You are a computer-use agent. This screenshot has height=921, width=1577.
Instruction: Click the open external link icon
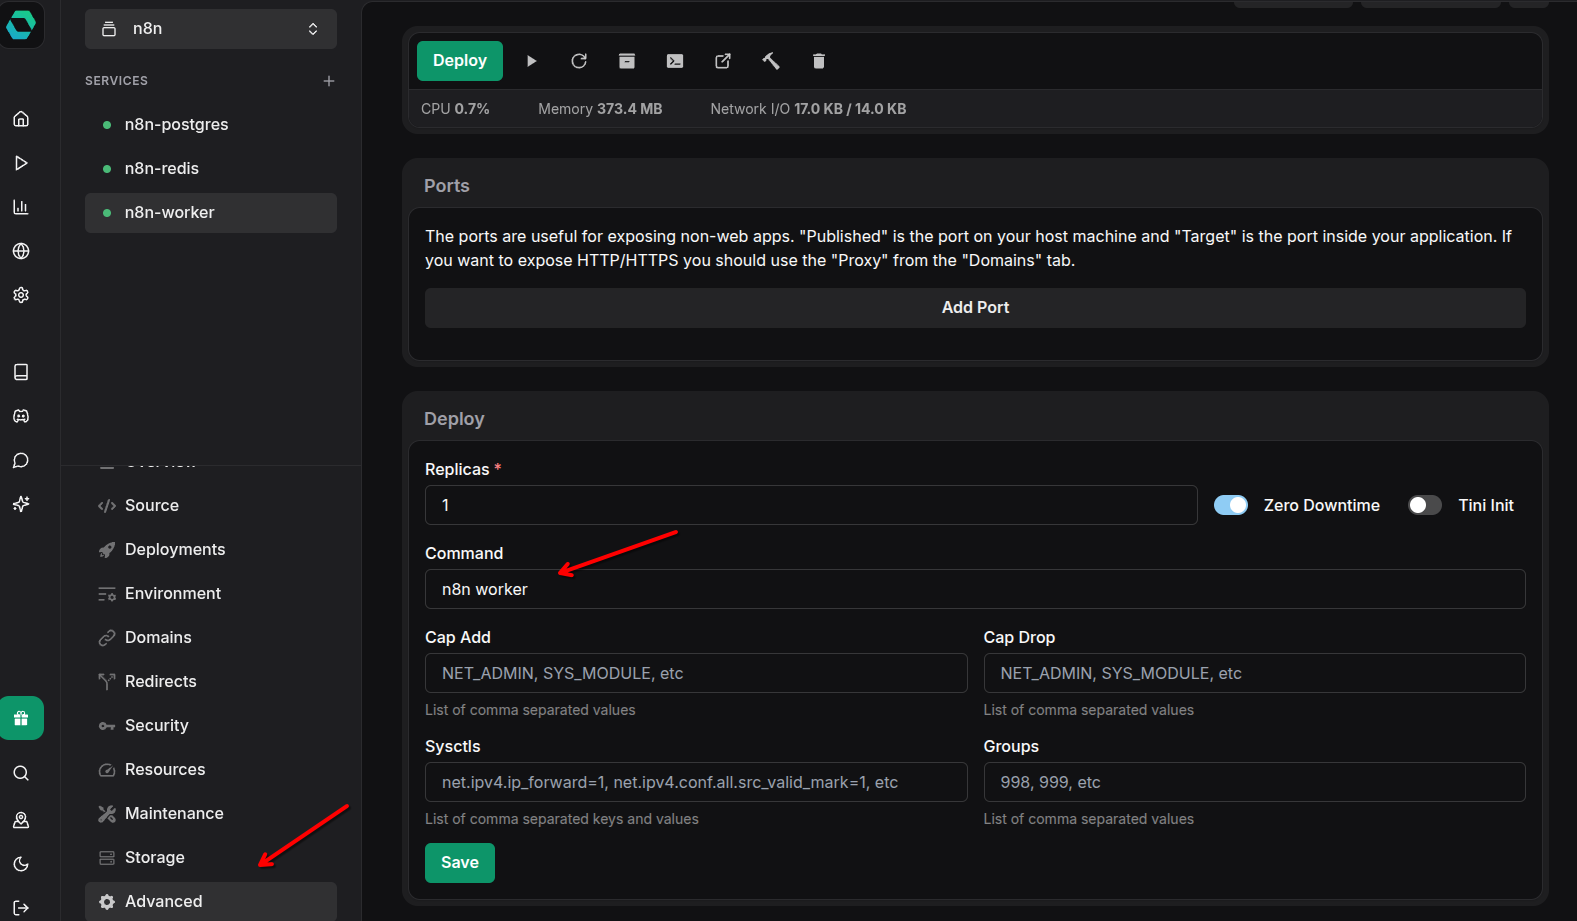tap(723, 61)
